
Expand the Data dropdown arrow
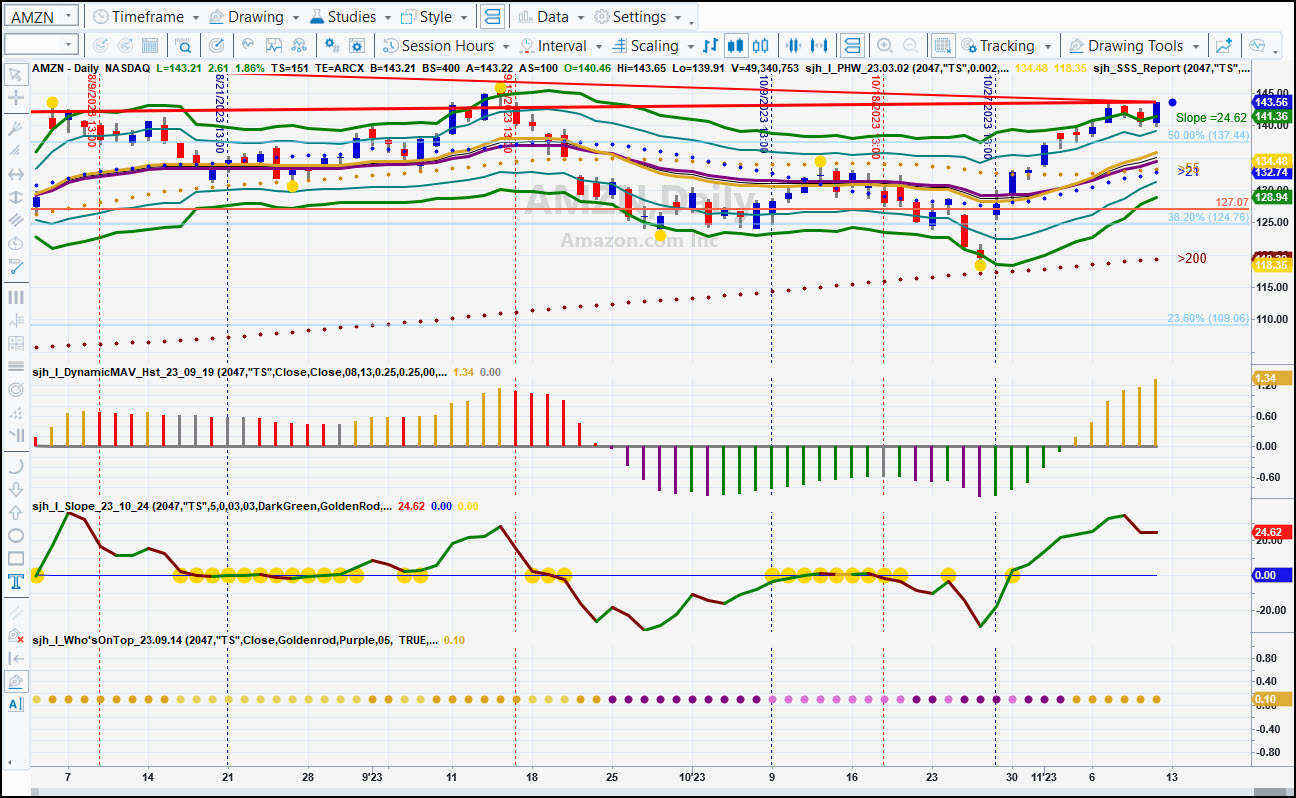(580, 18)
